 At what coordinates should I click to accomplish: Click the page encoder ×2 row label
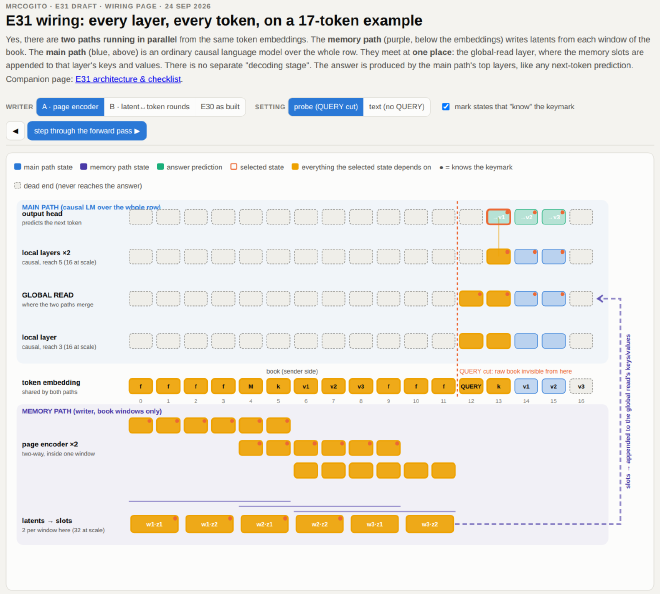point(50,444)
